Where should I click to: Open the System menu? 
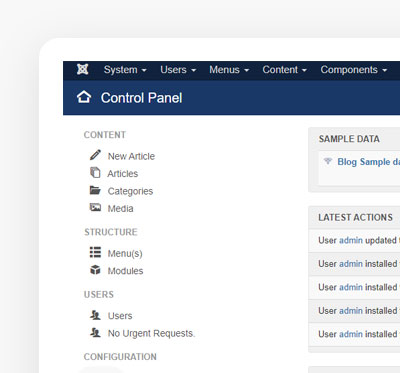pos(125,70)
